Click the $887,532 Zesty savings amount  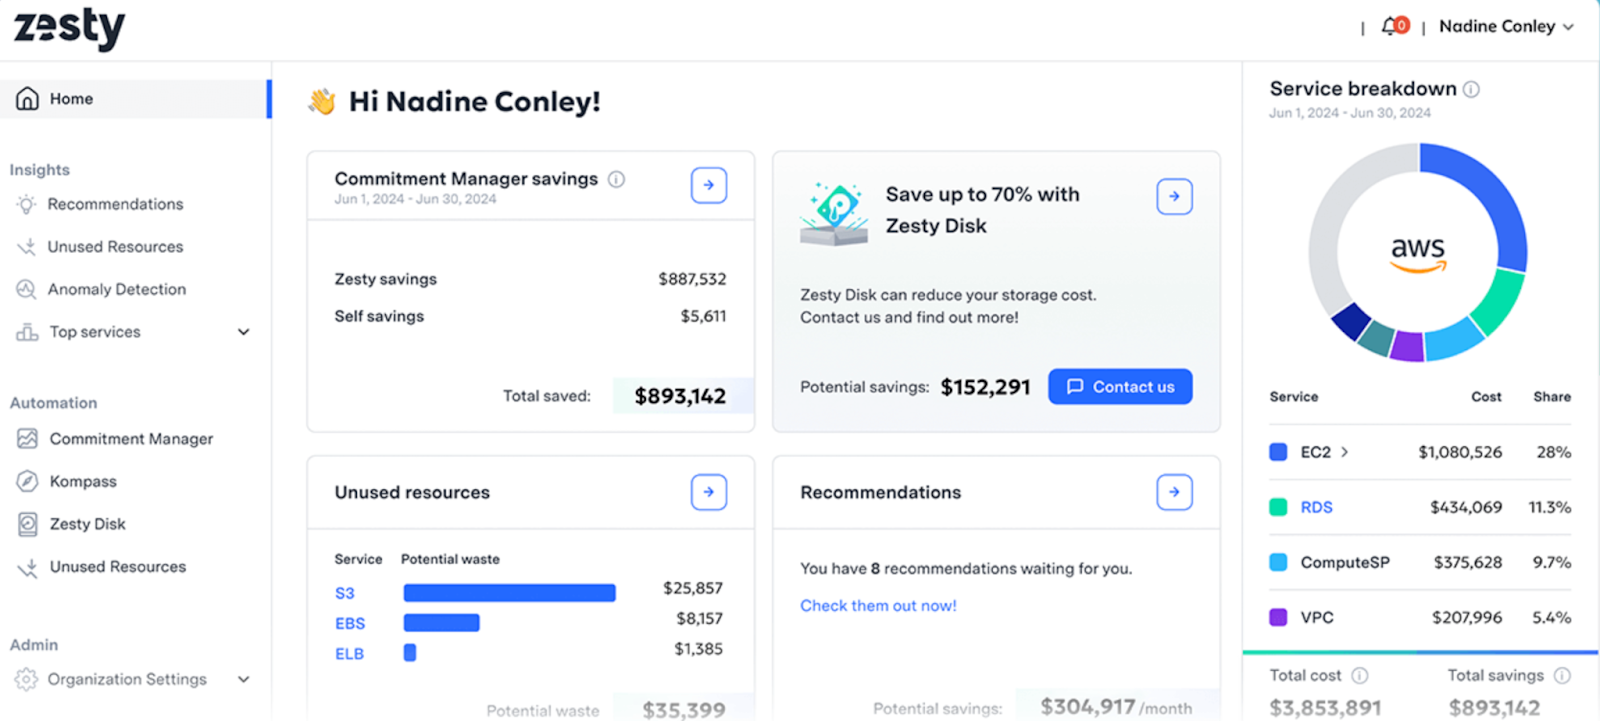[x=692, y=279]
